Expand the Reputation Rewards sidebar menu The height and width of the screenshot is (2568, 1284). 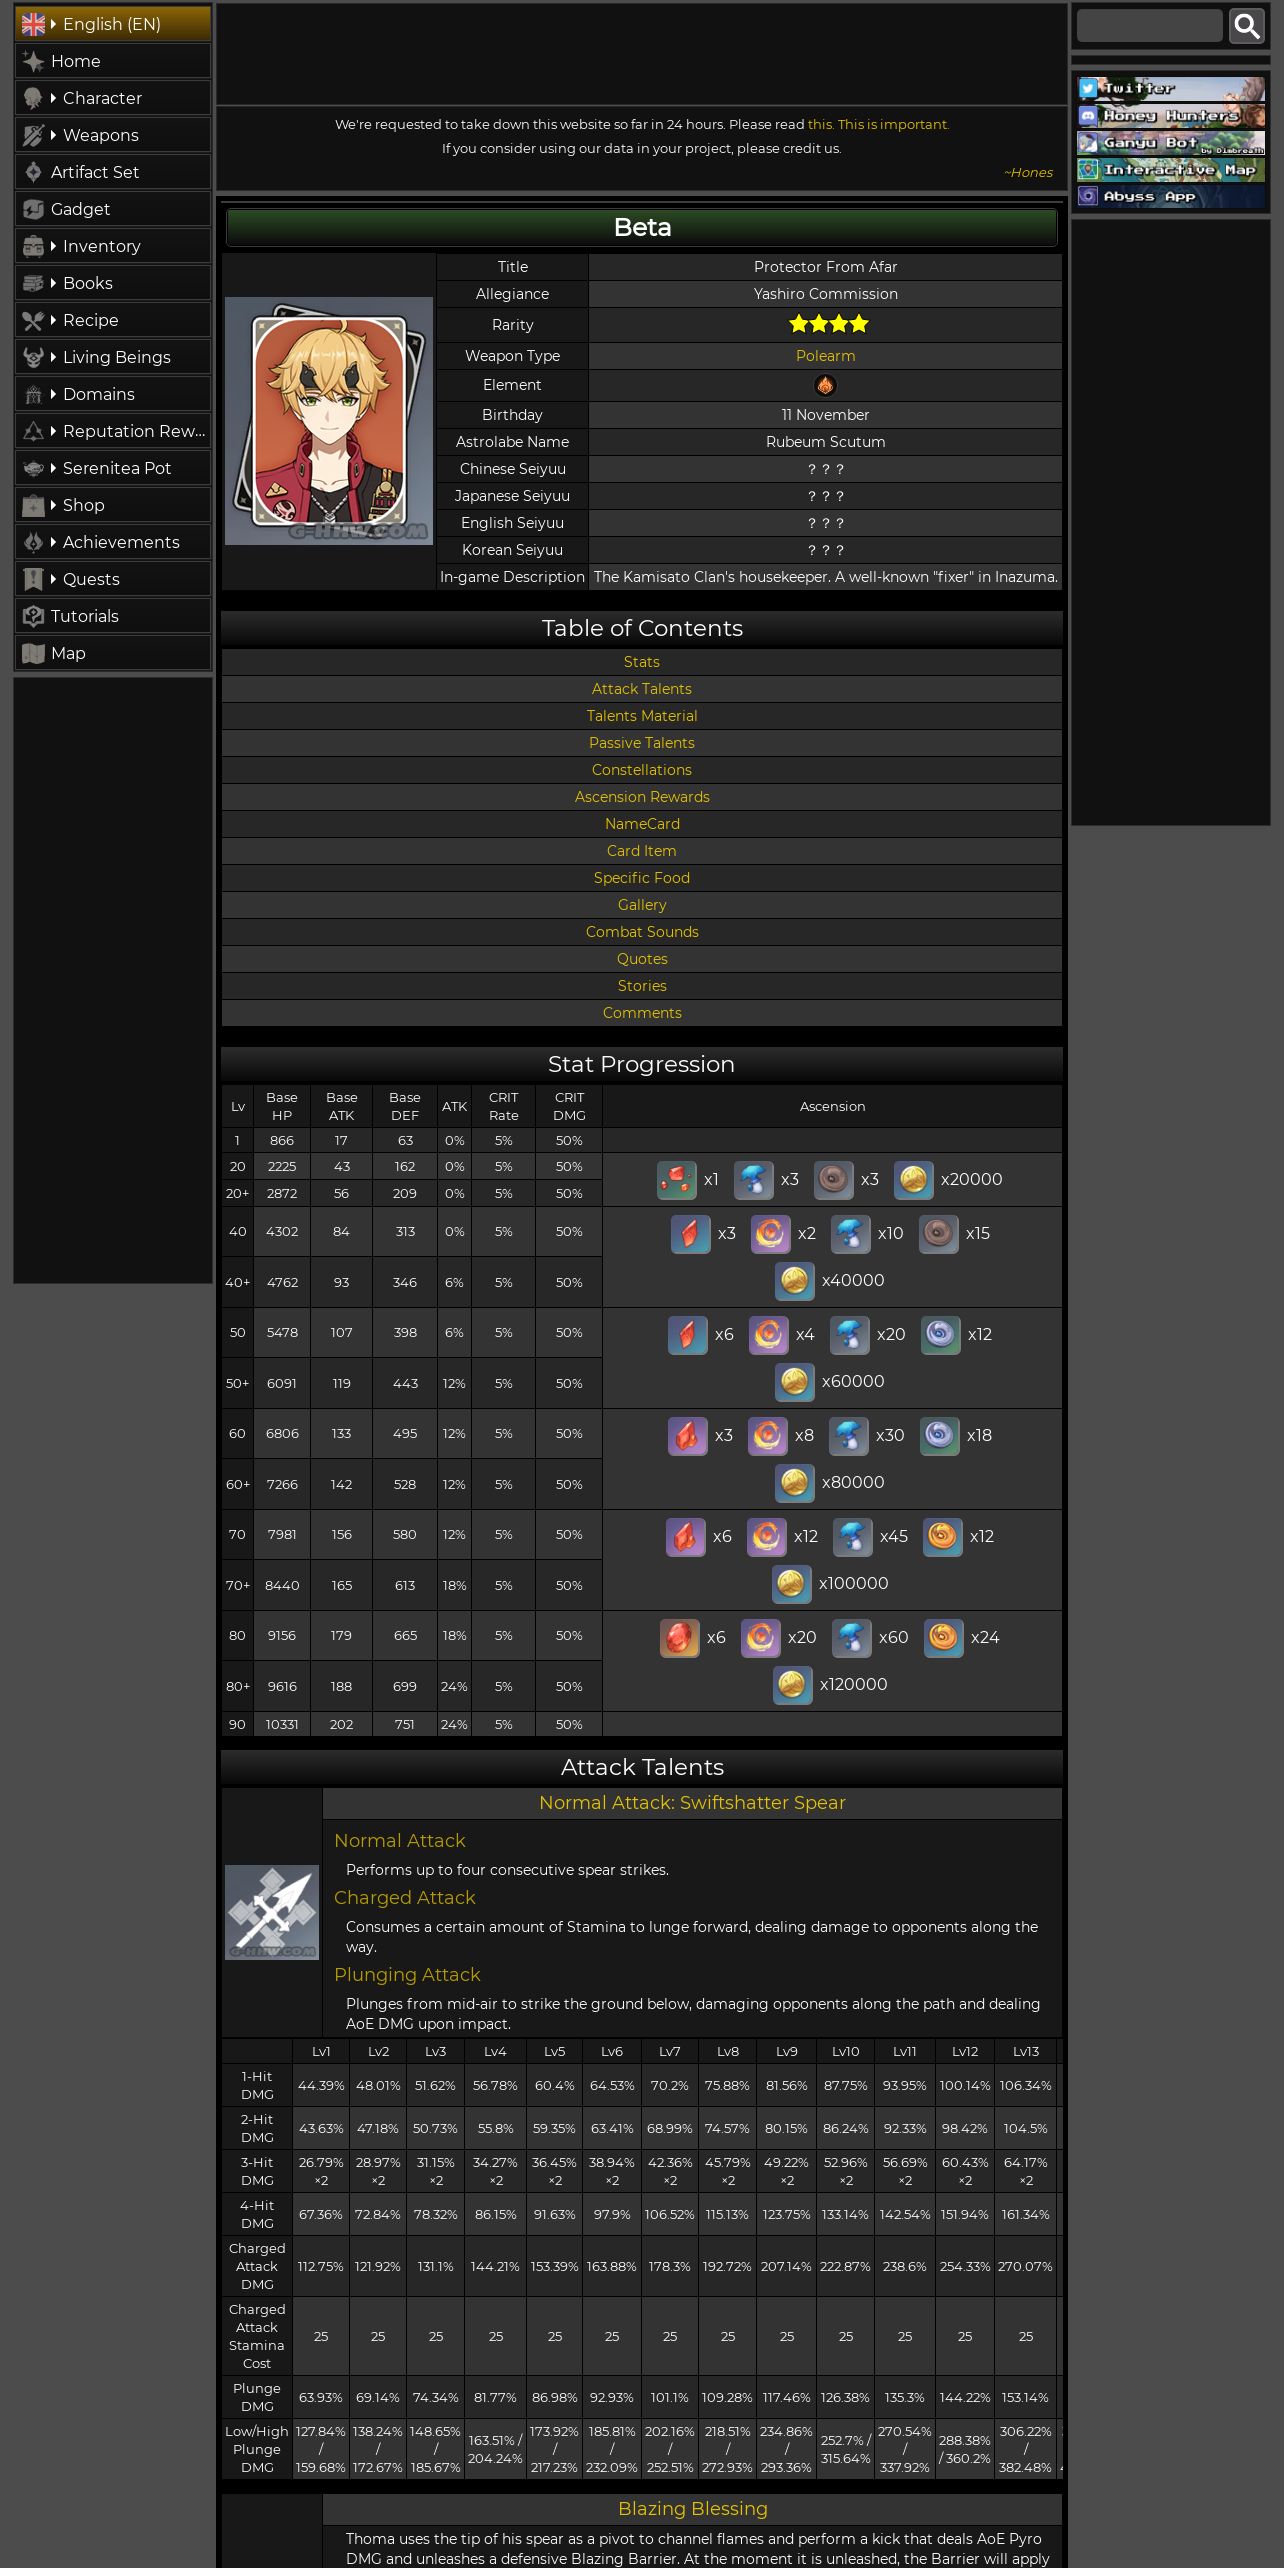coord(113,431)
